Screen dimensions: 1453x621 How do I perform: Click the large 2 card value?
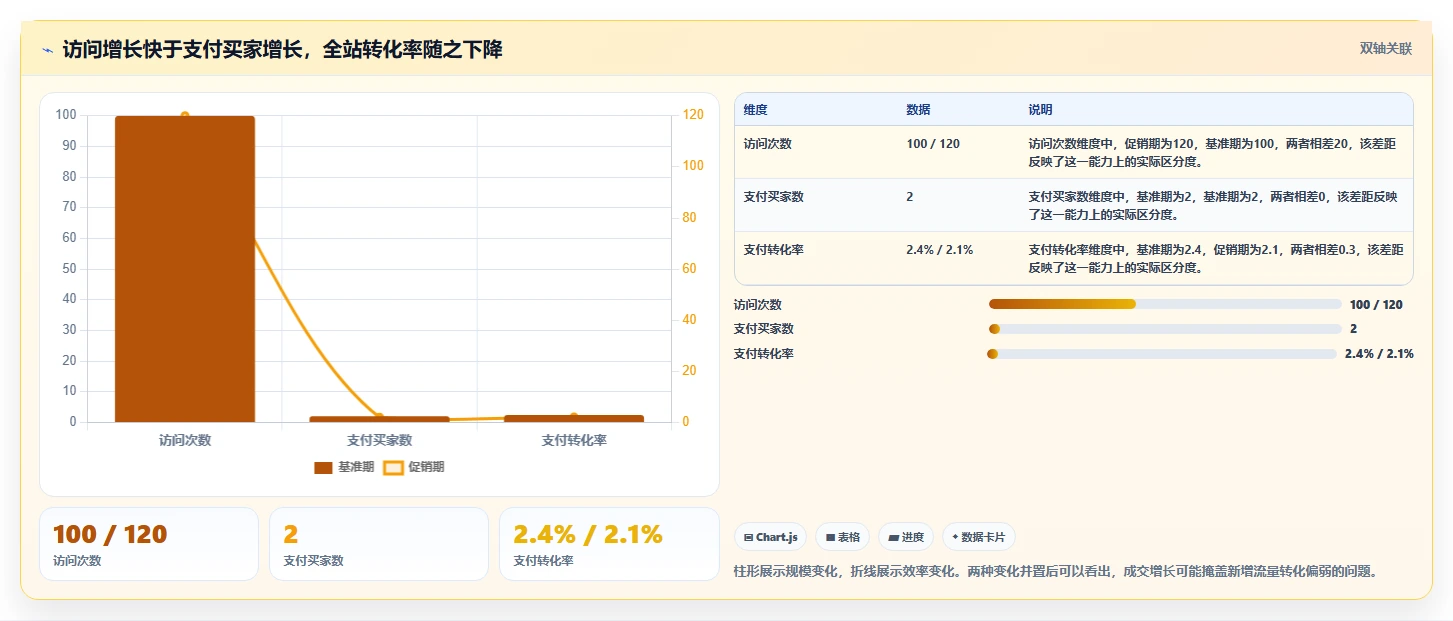(291, 535)
